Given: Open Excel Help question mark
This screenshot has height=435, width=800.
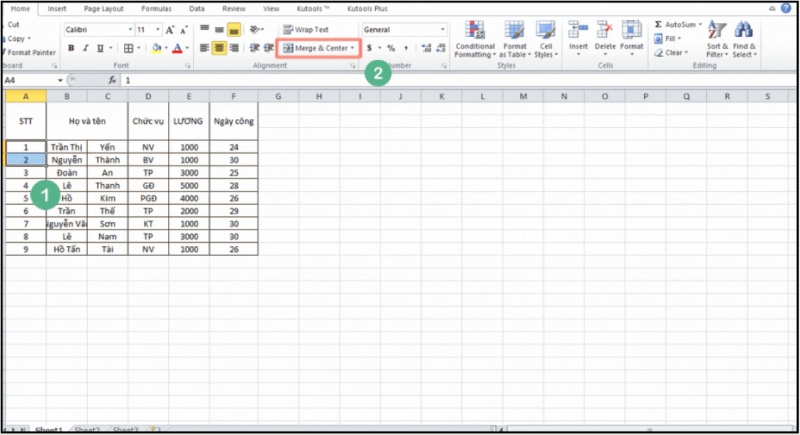Looking at the screenshot, I should pos(786,8).
